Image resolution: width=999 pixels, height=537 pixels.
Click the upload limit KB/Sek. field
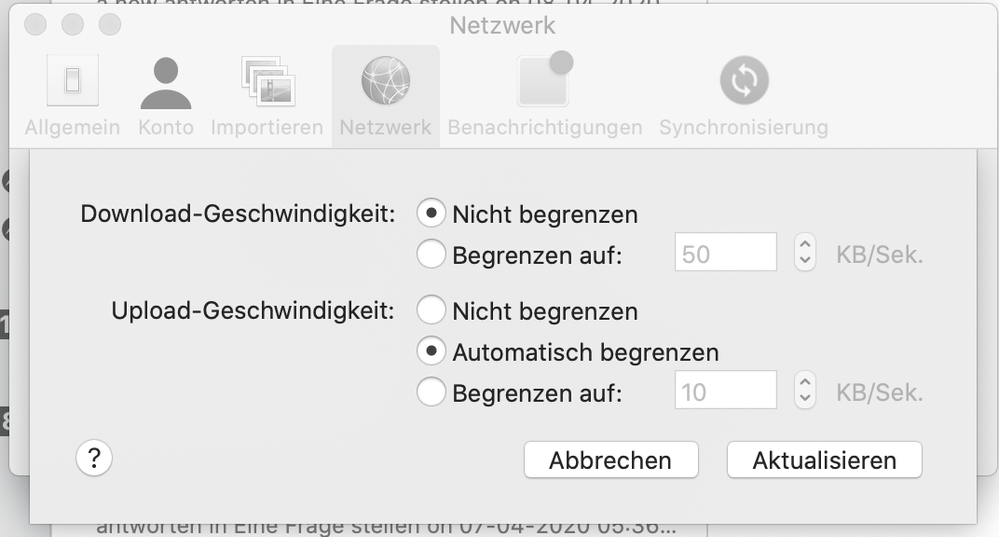tap(726, 392)
